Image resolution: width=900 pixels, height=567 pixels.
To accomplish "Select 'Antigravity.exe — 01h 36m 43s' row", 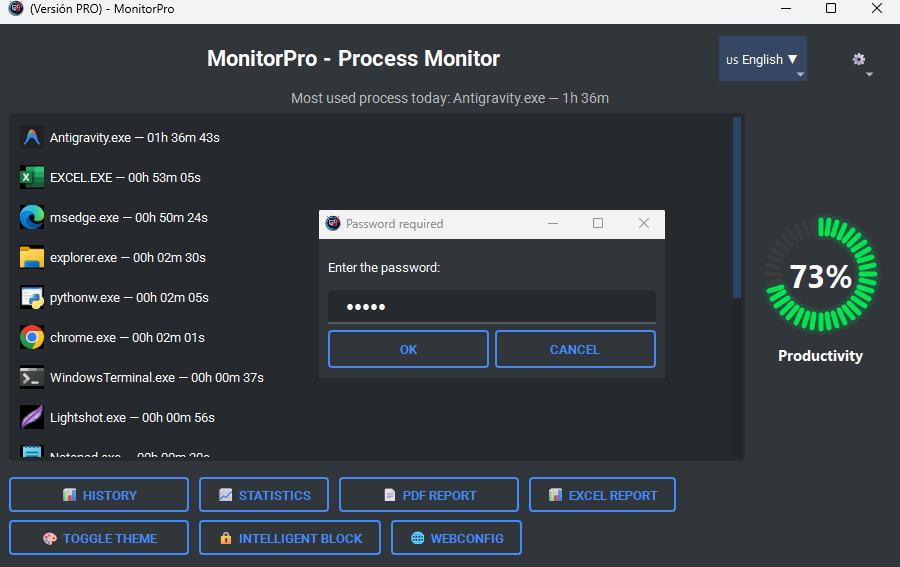I will click(373, 137).
